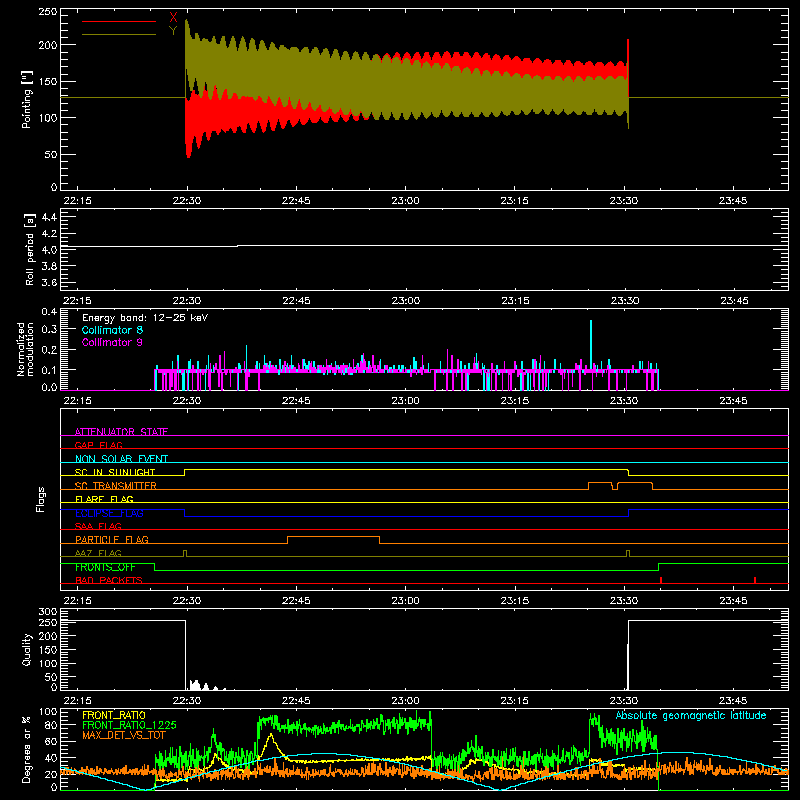This screenshot has height=800, width=800.
Task: Select the 'Collimator 8' legend entry
Action: tap(112, 330)
